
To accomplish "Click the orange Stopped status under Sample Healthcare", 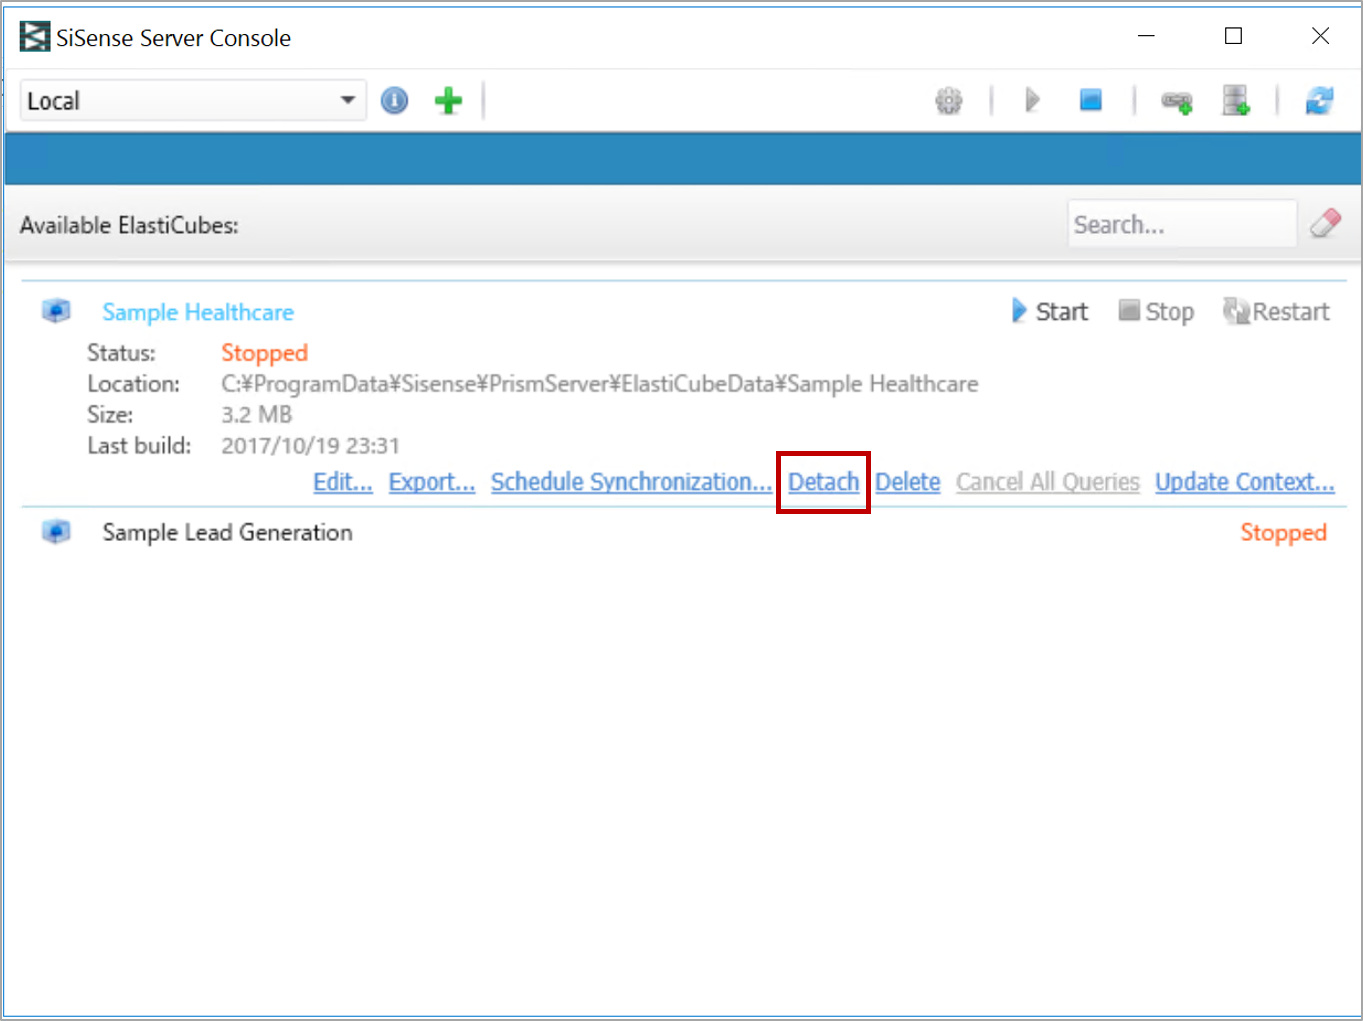I will [264, 353].
